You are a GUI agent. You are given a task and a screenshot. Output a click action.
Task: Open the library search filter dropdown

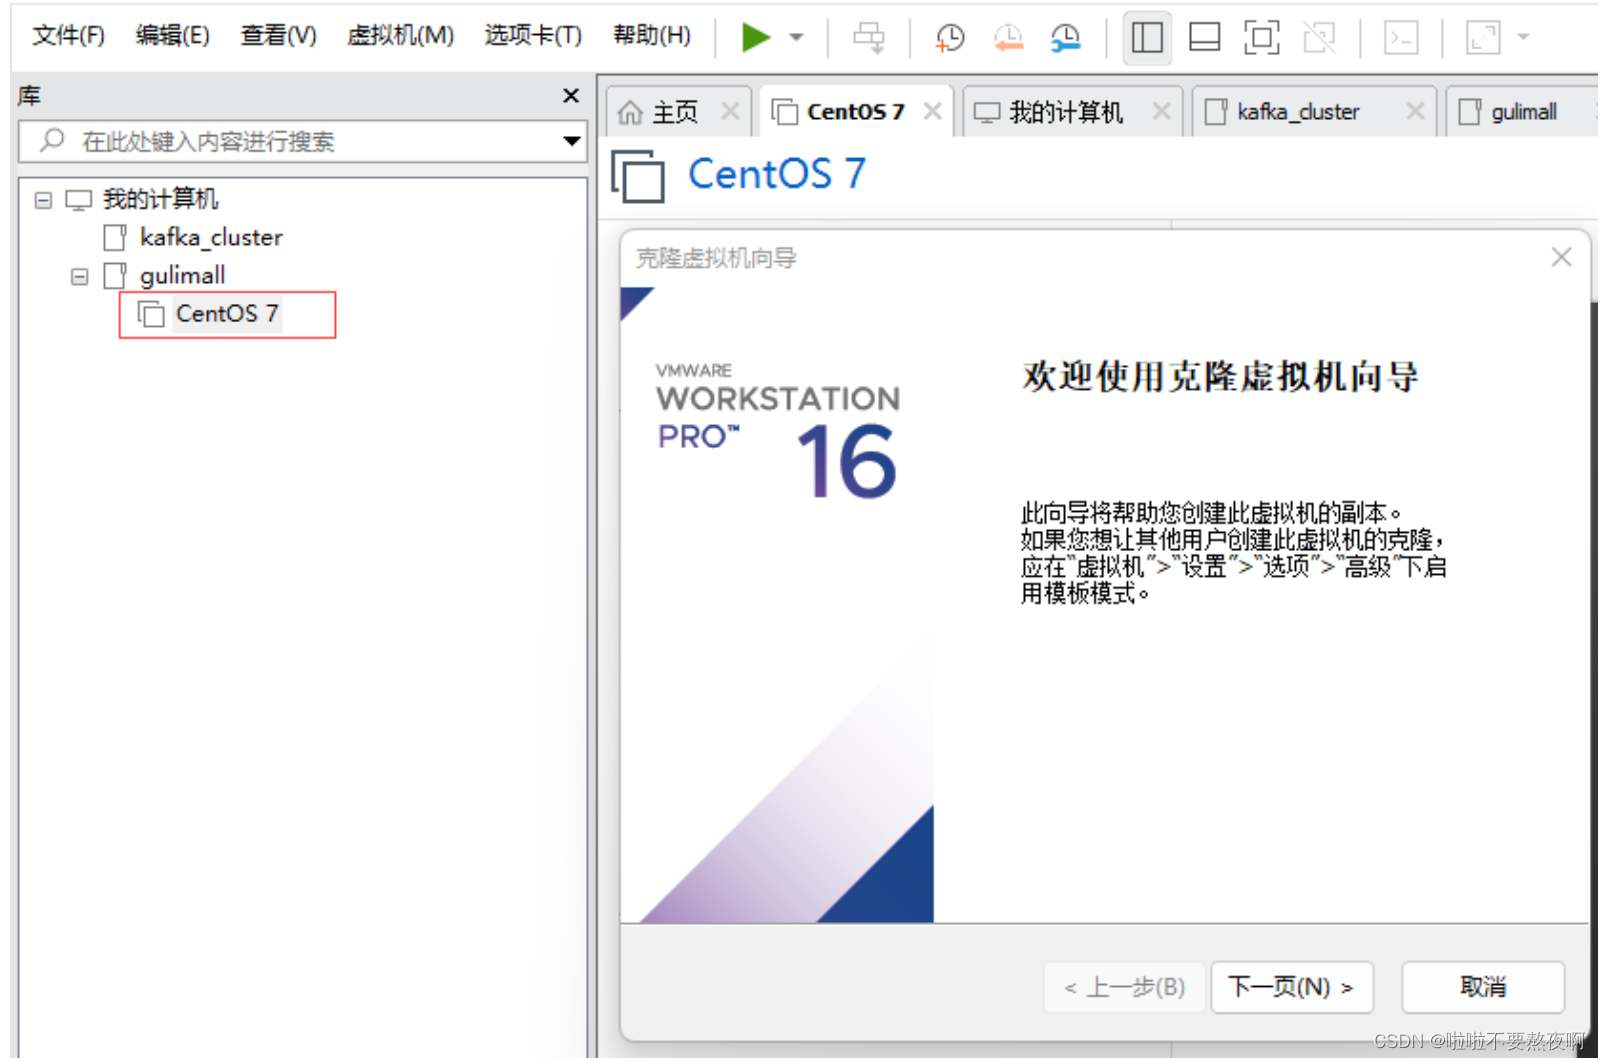(571, 142)
